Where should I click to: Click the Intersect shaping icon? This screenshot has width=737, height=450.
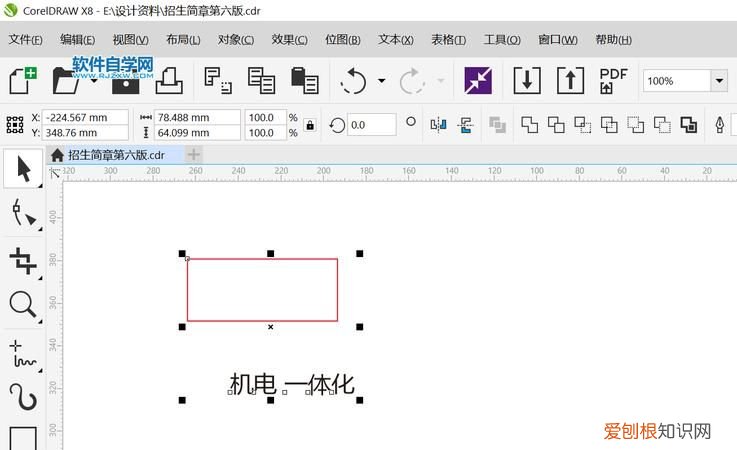(x=582, y=125)
